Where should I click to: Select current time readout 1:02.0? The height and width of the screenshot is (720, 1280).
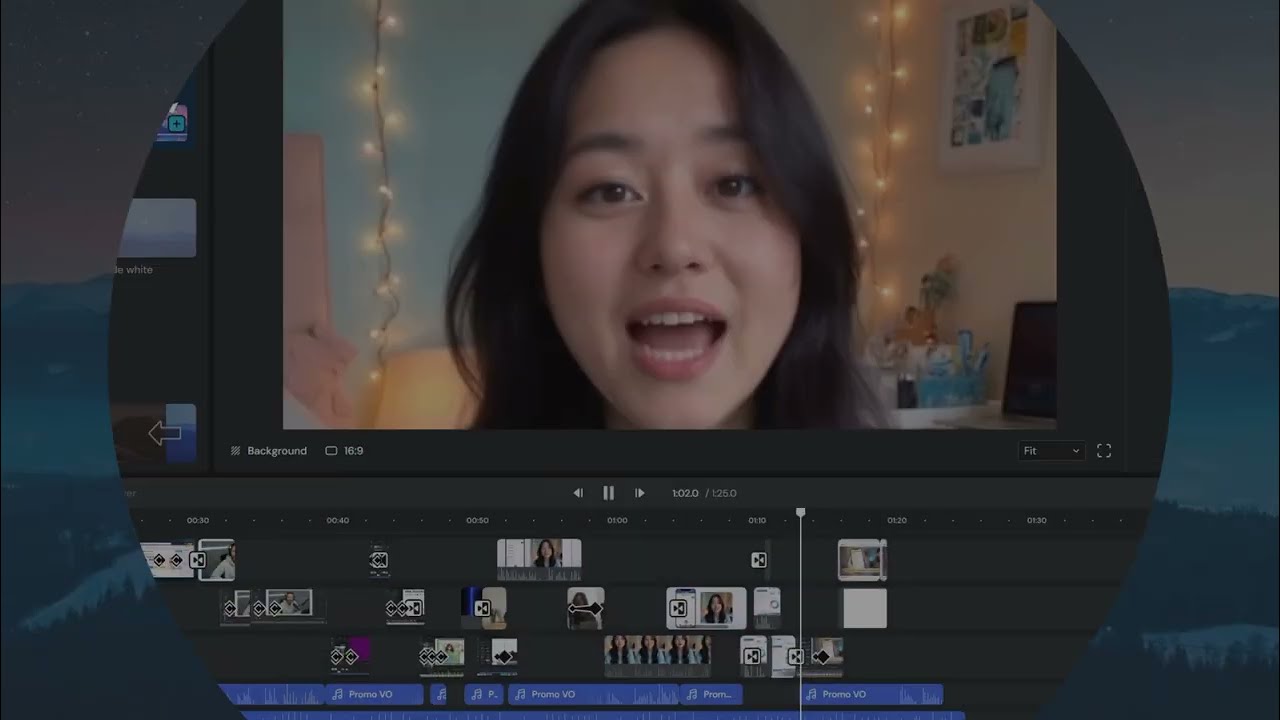685,493
